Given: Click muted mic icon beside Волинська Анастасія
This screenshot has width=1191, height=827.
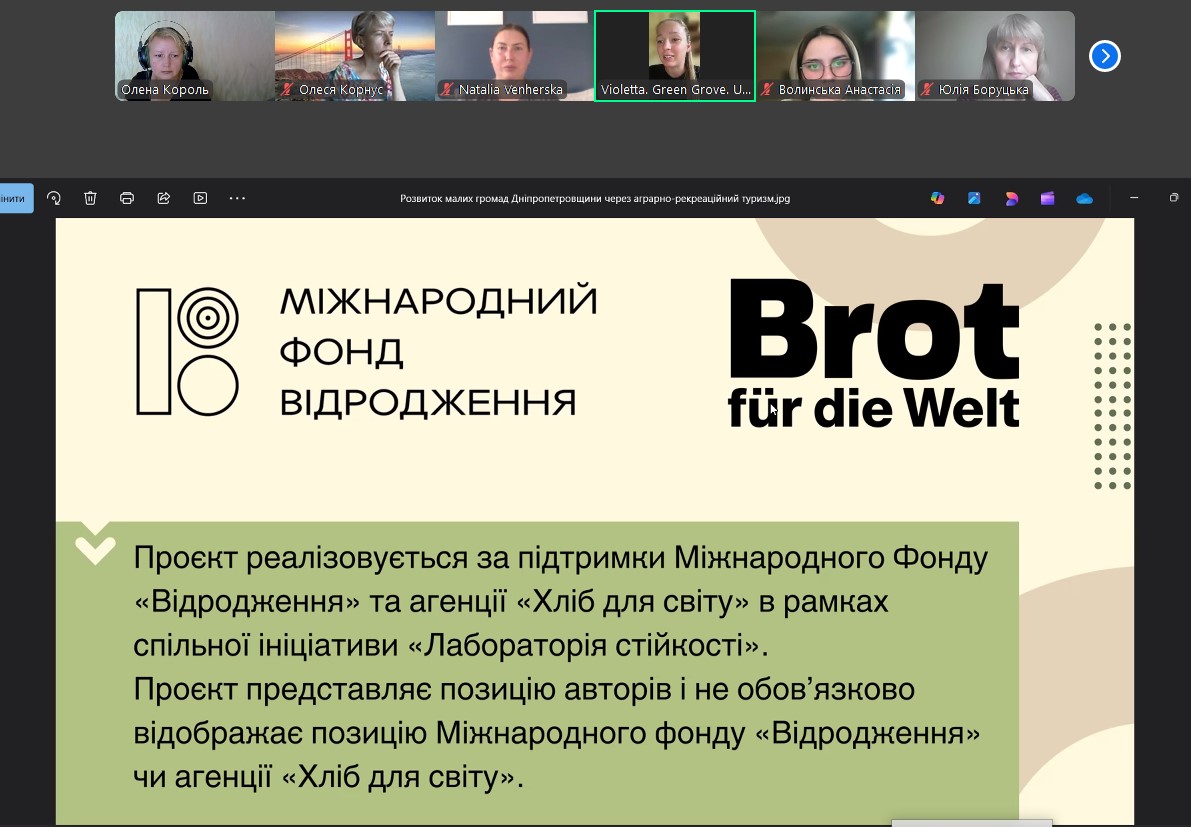Looking at the screenshot, I should pyautogui.click(x=767, y=90).
